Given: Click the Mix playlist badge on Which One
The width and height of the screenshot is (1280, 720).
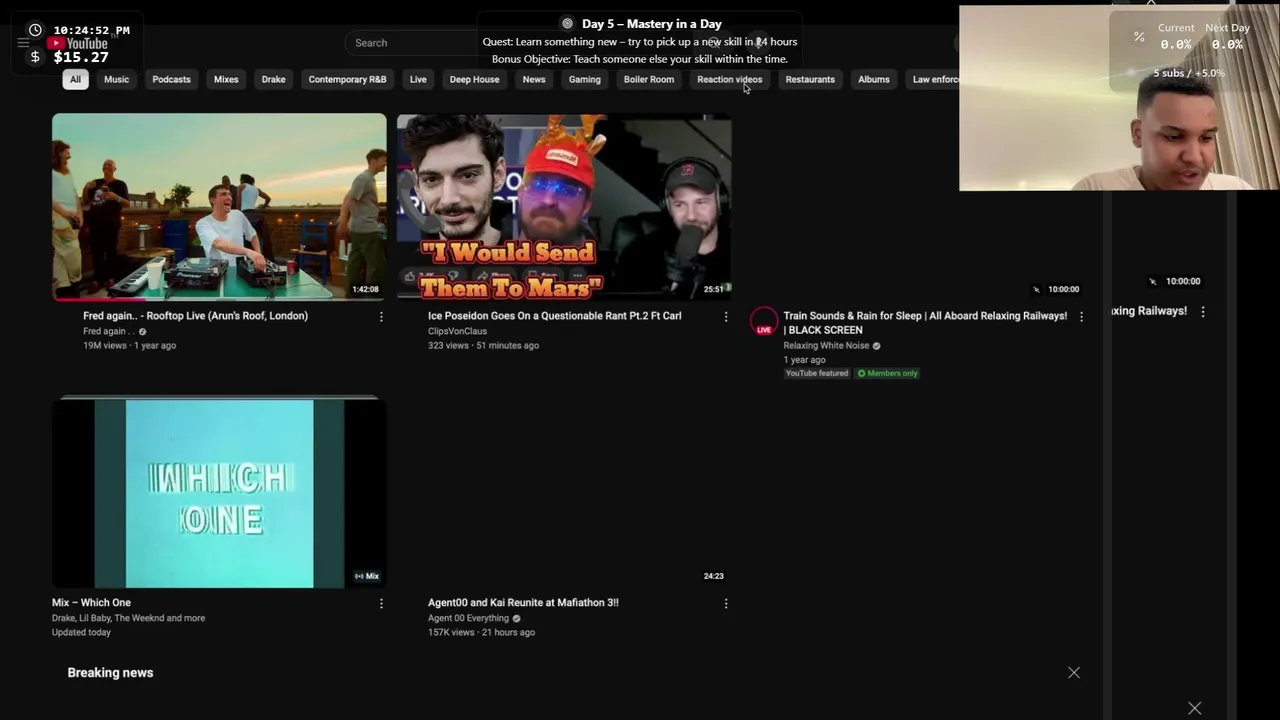Looking at the screenshot, I should (367, 576).
